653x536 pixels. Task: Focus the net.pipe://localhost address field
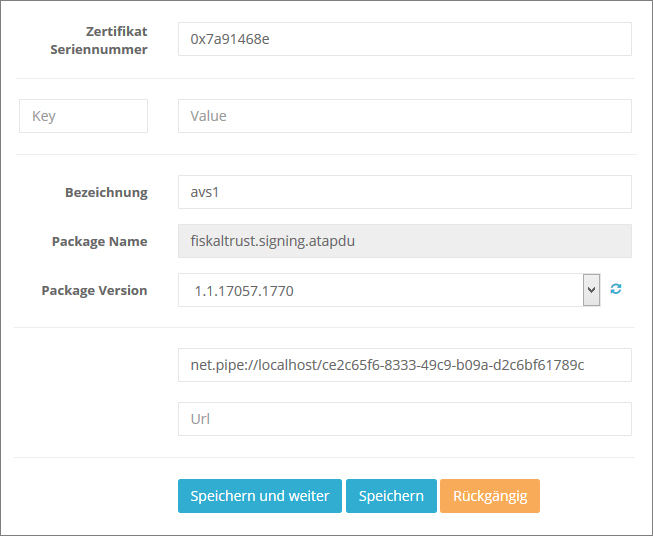(404, 365)
